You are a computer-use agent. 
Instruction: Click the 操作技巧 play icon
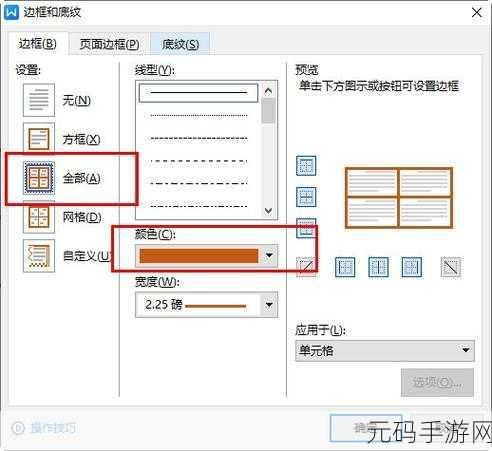point(18,428)
